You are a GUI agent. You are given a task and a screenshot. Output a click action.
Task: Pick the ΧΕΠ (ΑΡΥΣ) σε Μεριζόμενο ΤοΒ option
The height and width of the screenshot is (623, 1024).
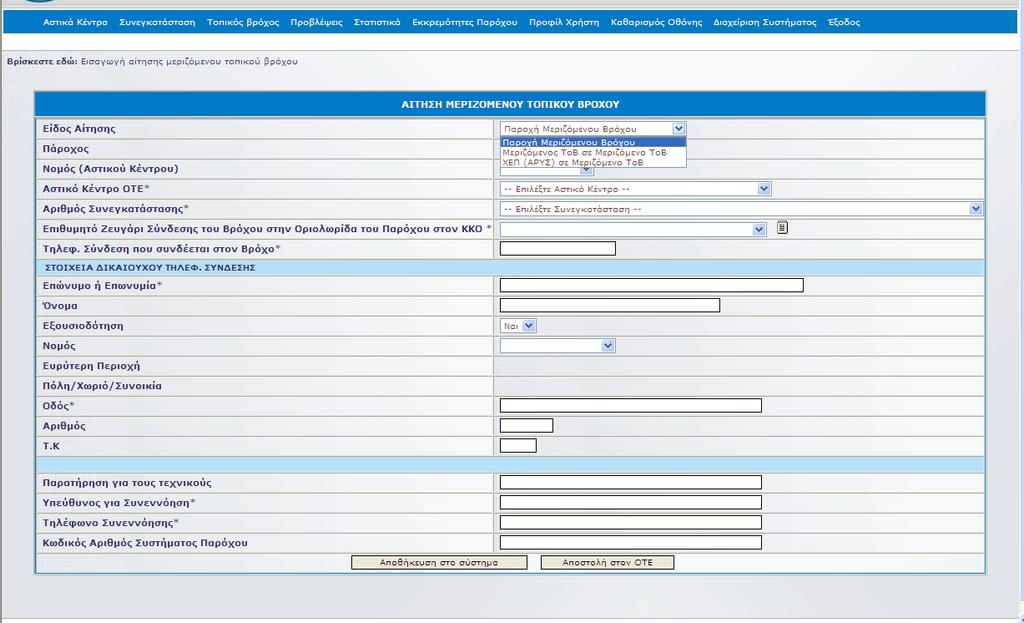tap(593, 163)
